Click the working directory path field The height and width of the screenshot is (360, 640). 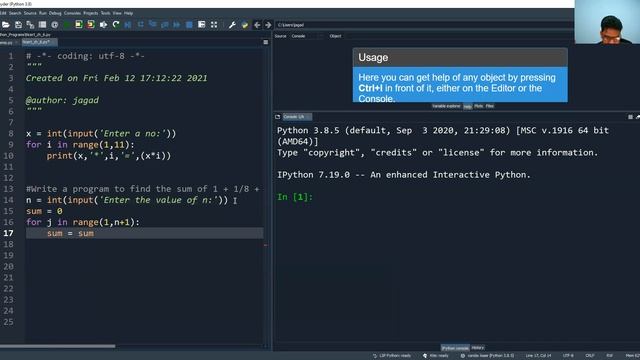click(x=424, y=25)
